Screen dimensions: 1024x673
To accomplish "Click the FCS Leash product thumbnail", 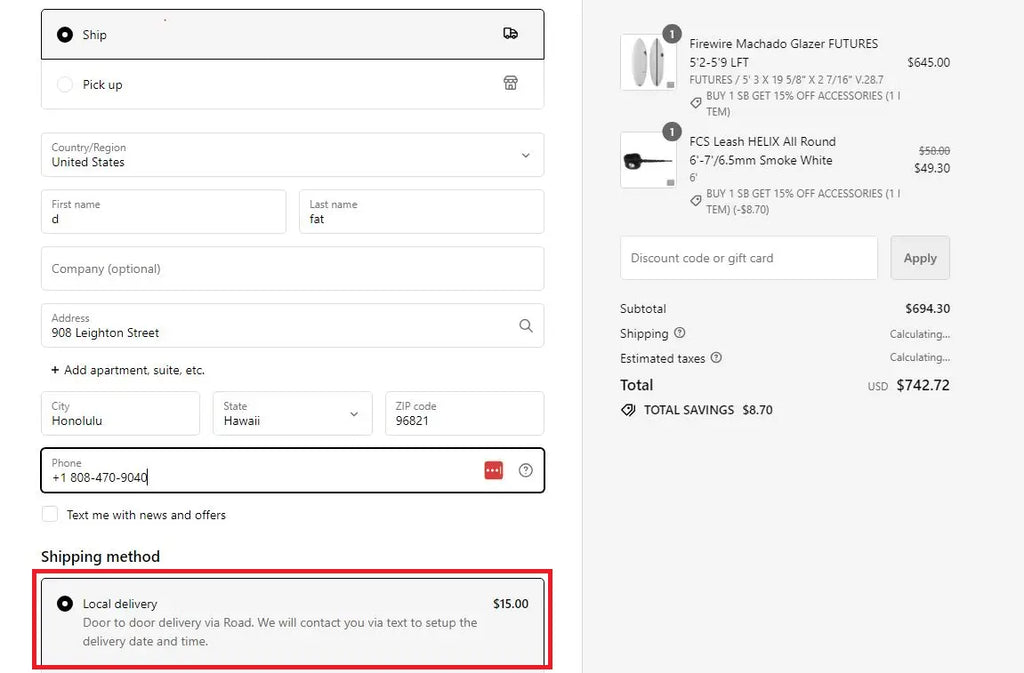I will click(648, 160).
